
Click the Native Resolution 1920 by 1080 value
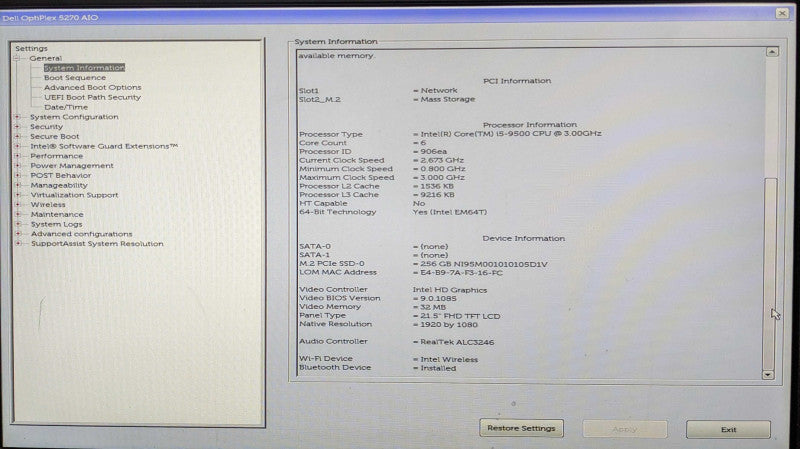click(x=449, y=325)
